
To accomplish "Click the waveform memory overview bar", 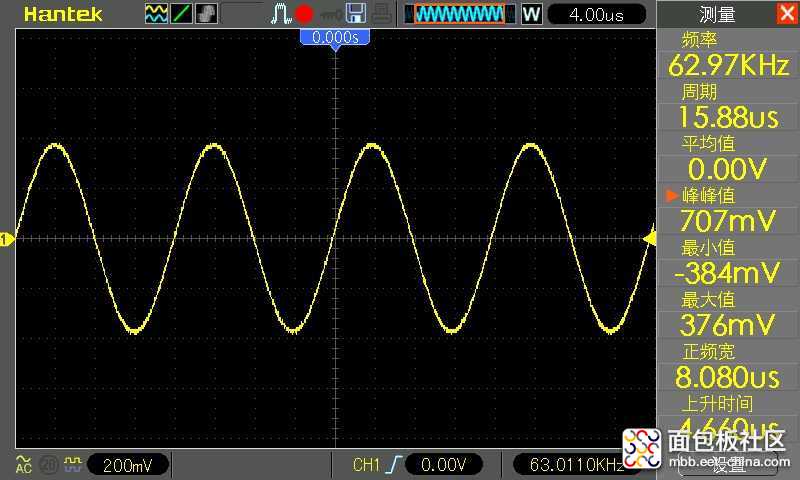I will pyautogui.click(x=459, y=14).
